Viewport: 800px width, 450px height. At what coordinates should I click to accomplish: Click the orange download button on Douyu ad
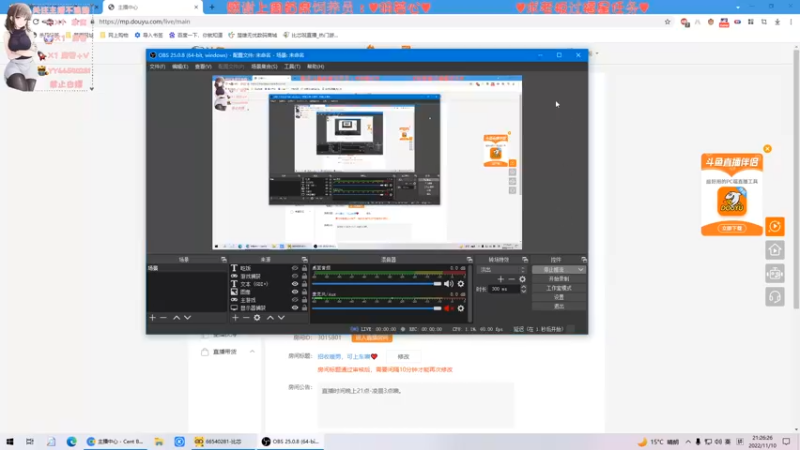tap(732, 228)
